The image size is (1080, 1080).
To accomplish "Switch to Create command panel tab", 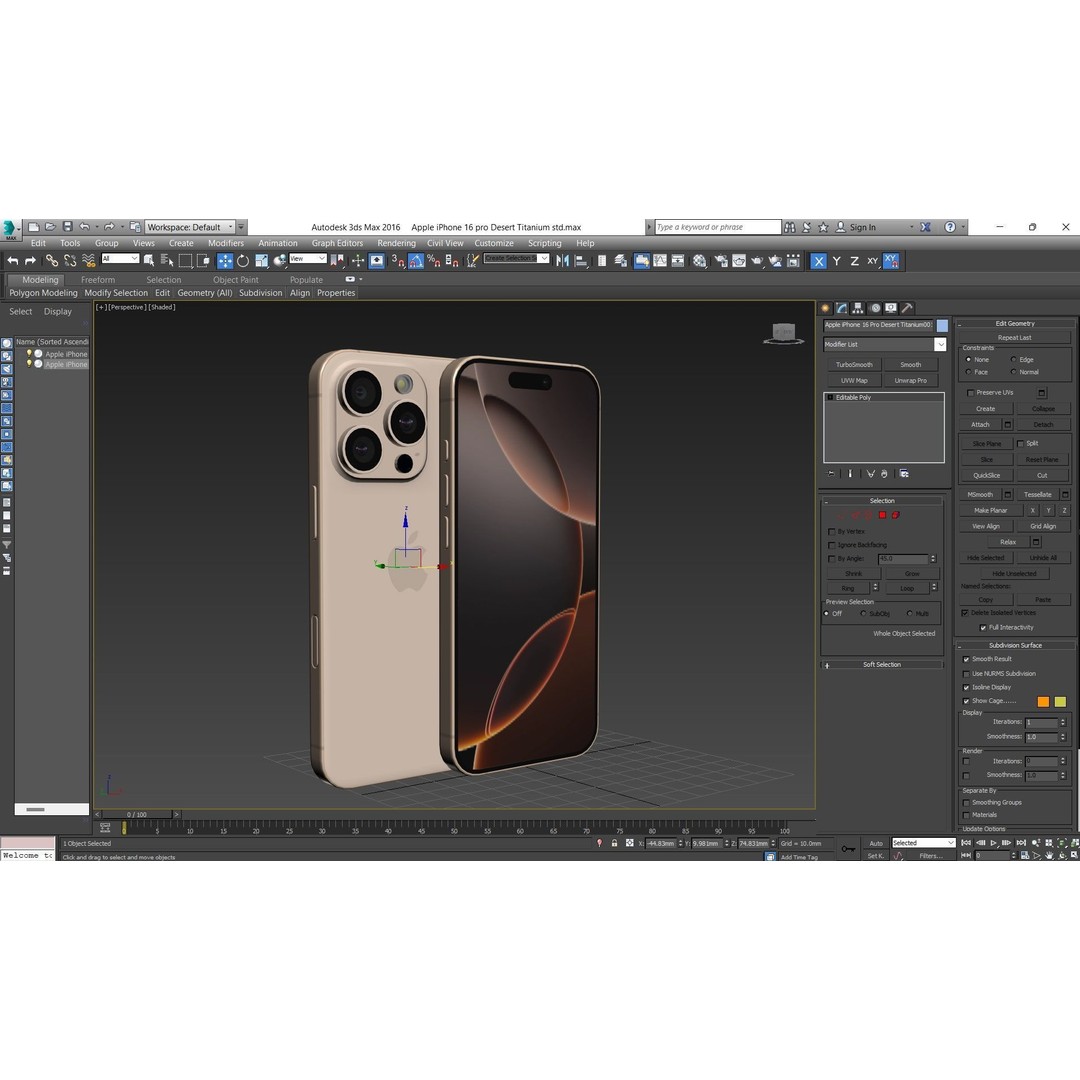I will point(825,308).
